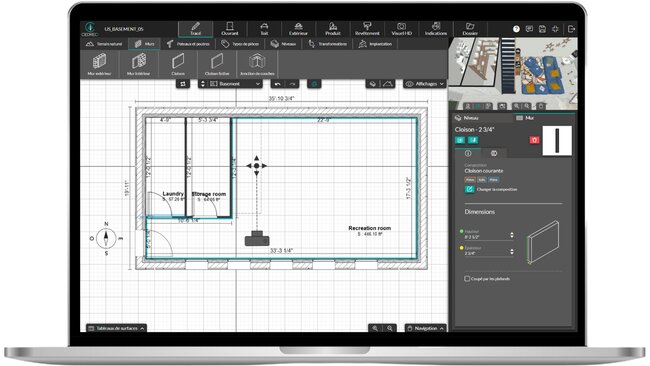This screenshot has width=650, height=366.
Task: Open the Visuel HD rendering step
Action: [401, 29]
